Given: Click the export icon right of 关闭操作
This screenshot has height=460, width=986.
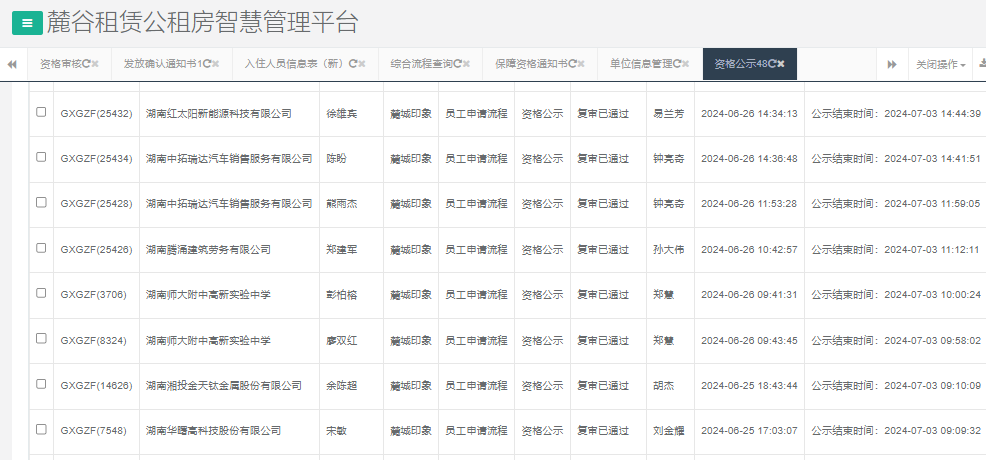Looking at the screenshot, I should [982, 63].
